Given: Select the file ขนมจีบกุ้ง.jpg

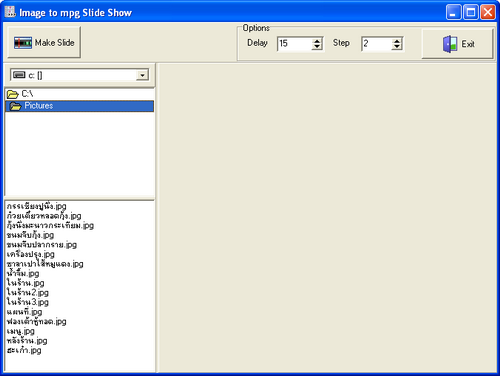Looking at the screenshot, I should [30, 235].
